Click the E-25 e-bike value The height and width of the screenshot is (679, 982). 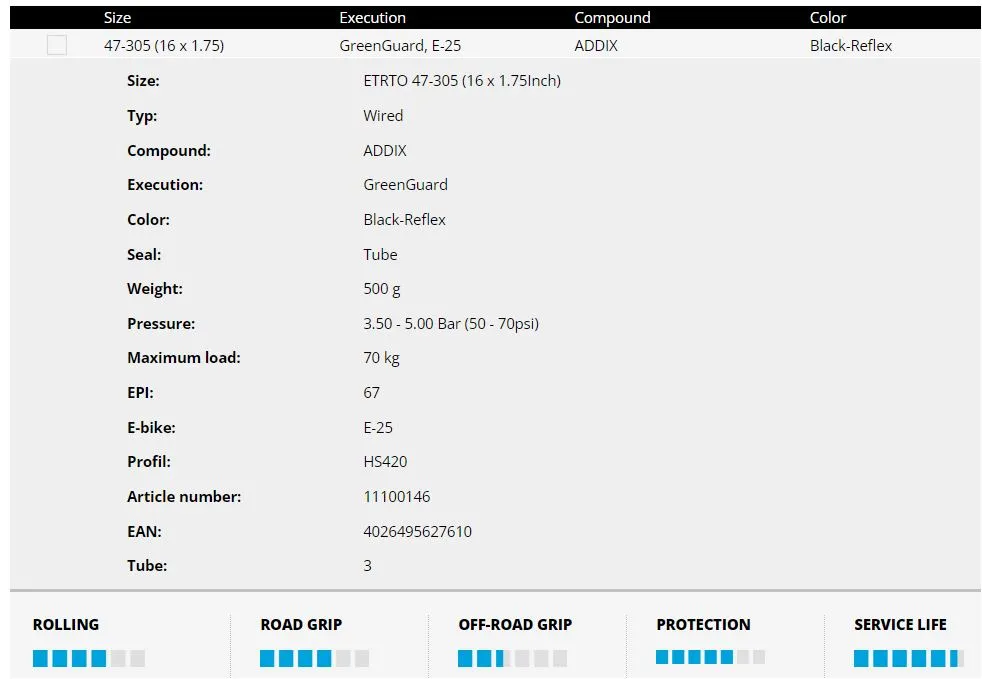[378, 428]
